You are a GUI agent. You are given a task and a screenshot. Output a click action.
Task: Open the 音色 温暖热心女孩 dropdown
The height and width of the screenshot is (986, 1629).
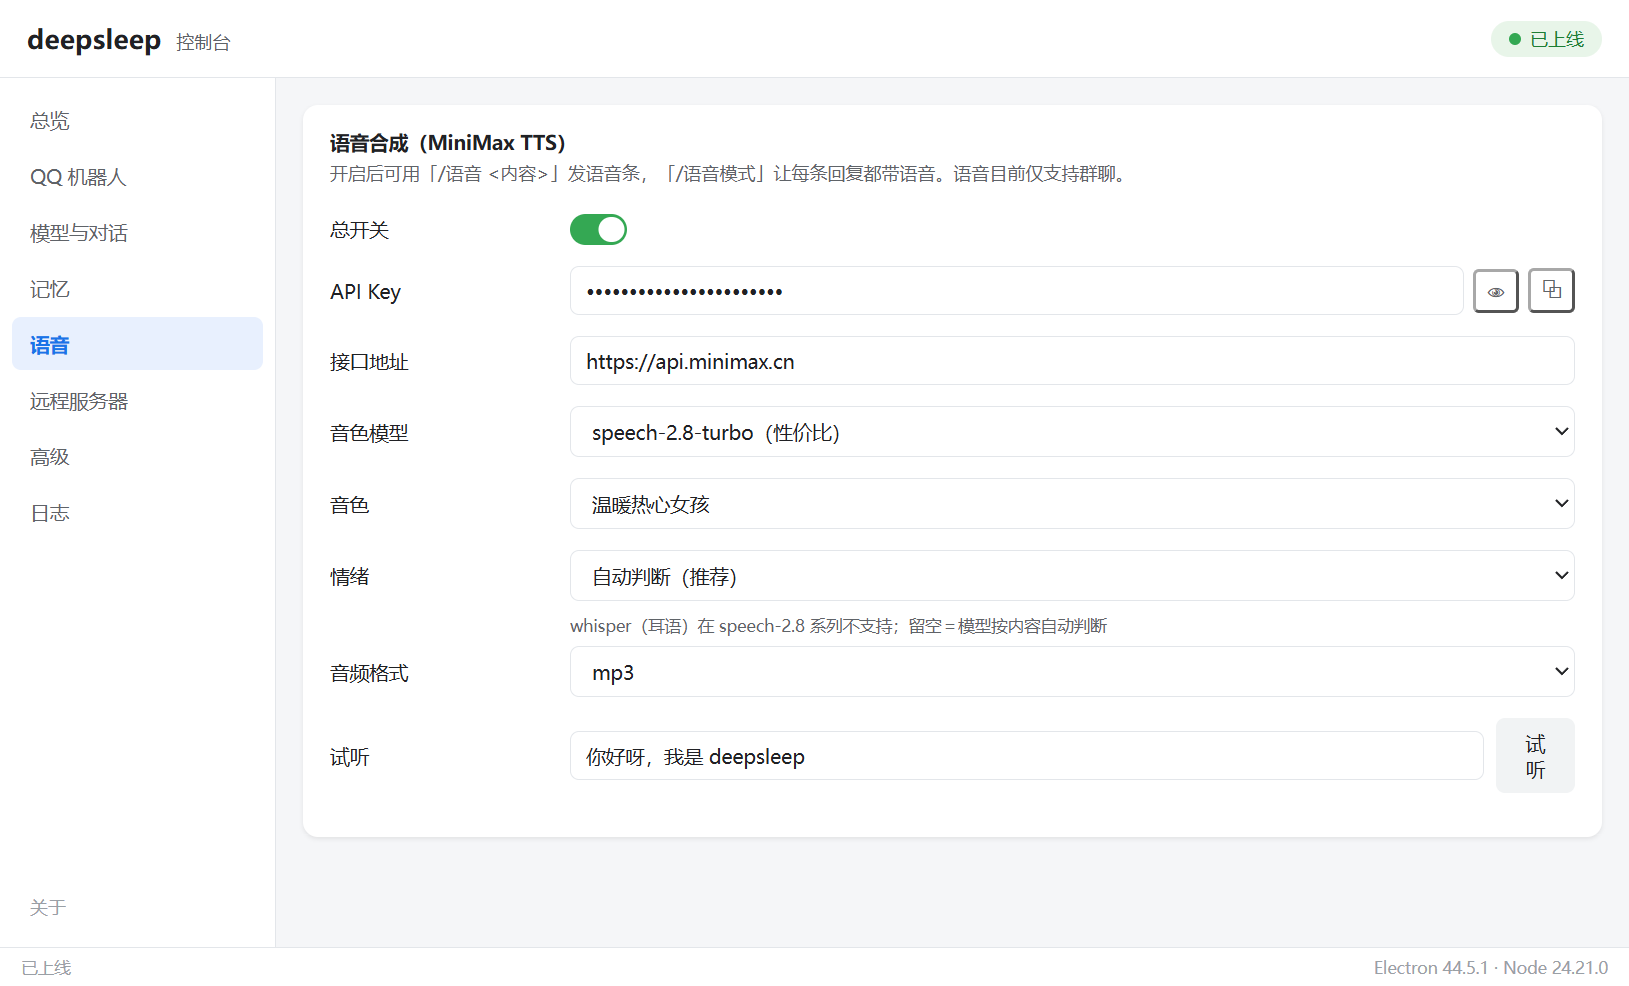click(1072, 504)
